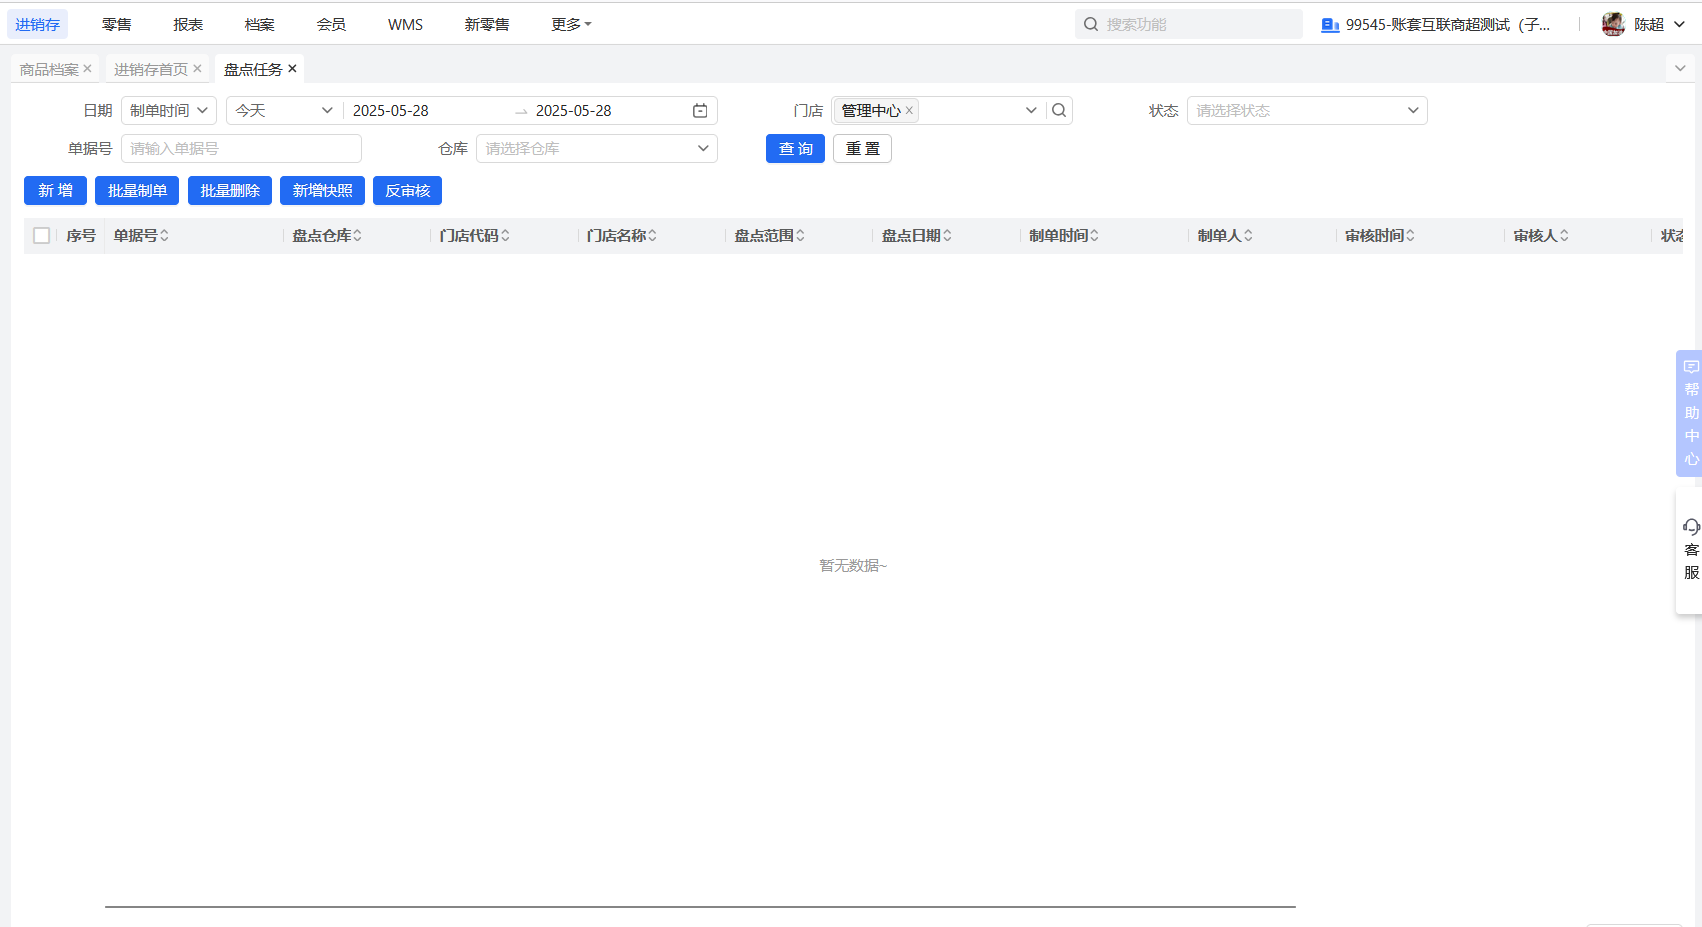This screenshot has height=927, width=1702.
Task: Focus the 搜索功能 search box
Action: pos(1189,24)
